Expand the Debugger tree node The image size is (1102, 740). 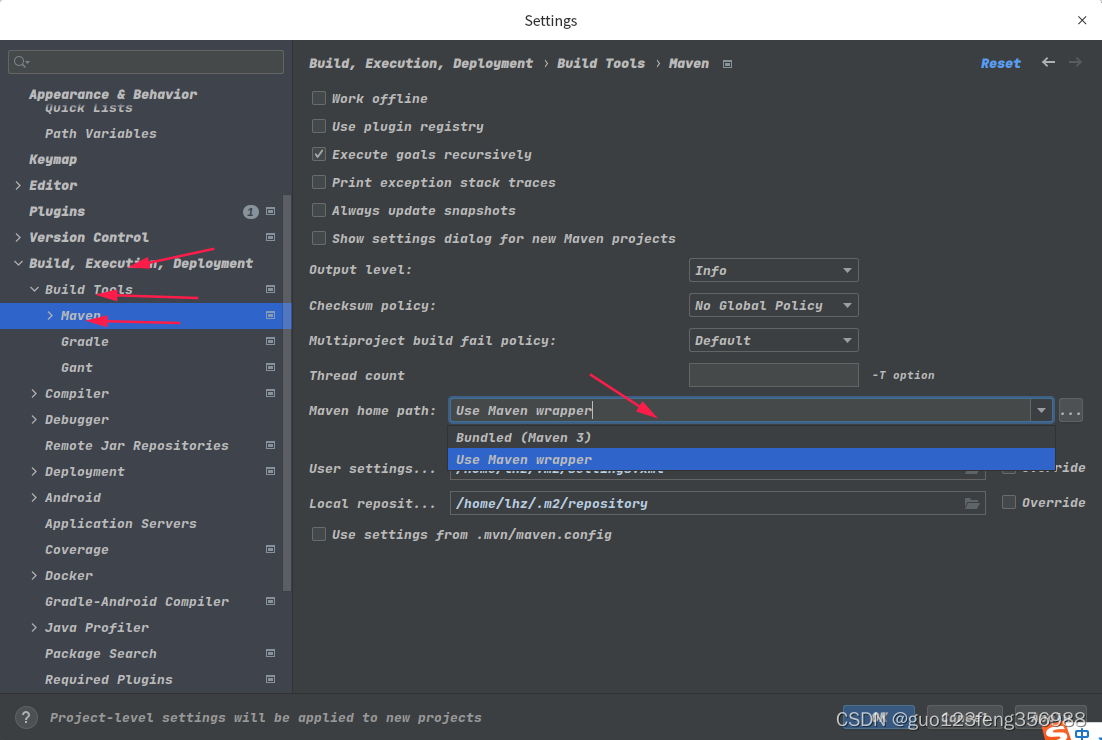[x=34, y=419]
